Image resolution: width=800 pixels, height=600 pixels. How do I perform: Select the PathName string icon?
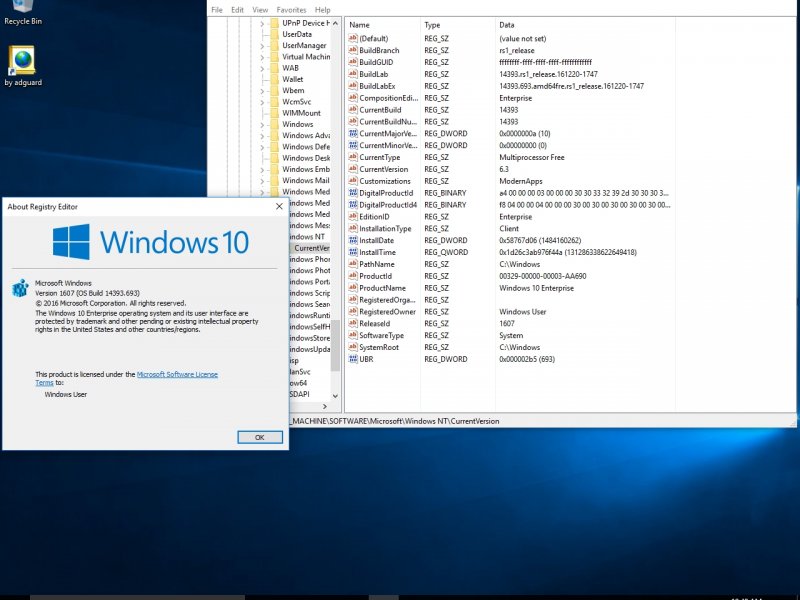[353, 264]
